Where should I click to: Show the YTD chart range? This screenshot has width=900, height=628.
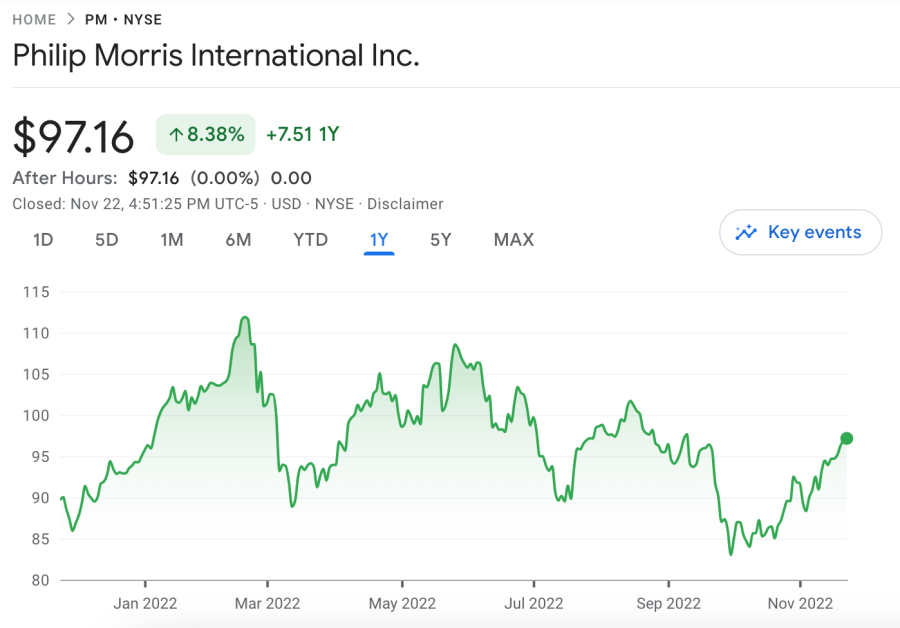(x=310, y=240)
